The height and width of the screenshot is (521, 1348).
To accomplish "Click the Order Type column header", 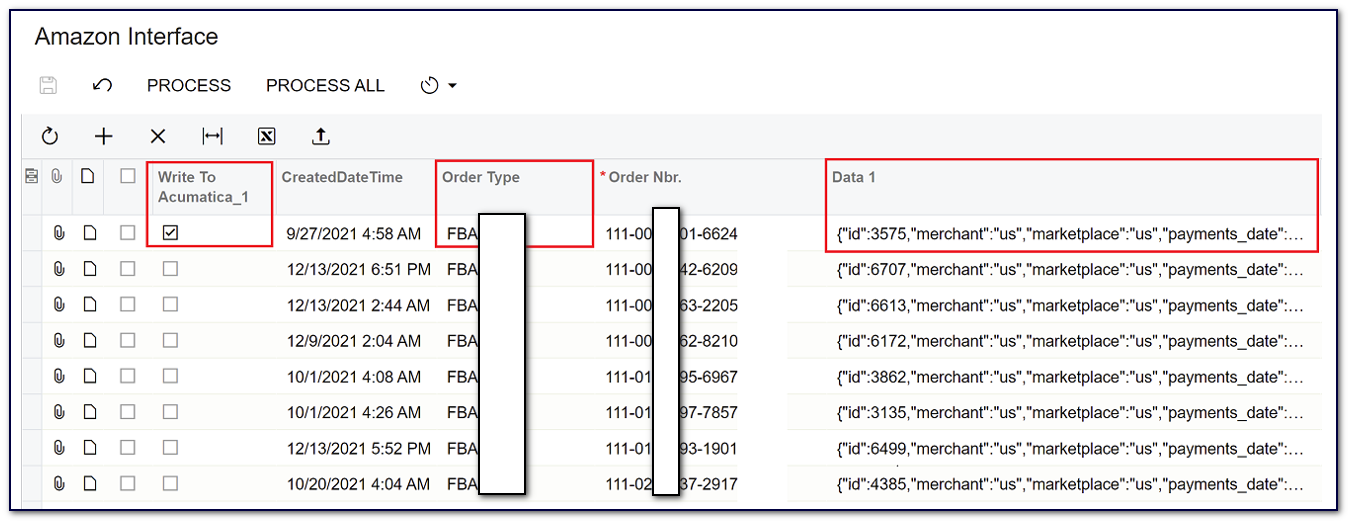I will (481, 177).
